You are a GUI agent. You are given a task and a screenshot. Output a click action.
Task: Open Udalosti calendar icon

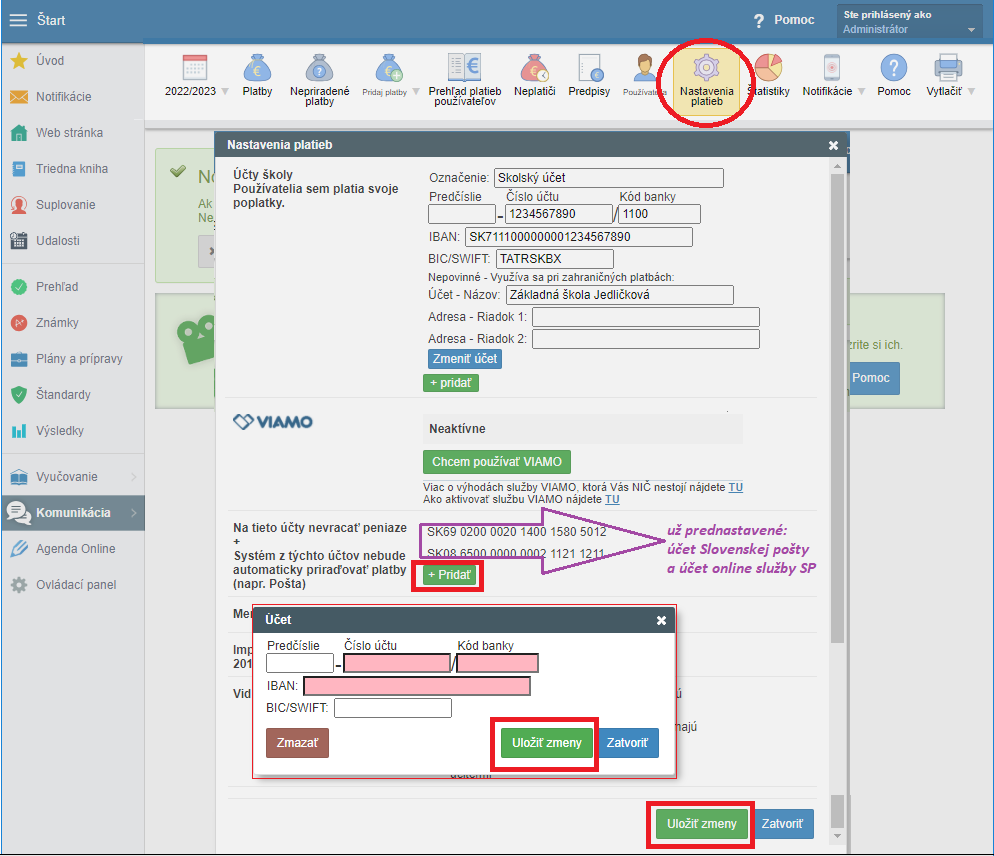19,241
